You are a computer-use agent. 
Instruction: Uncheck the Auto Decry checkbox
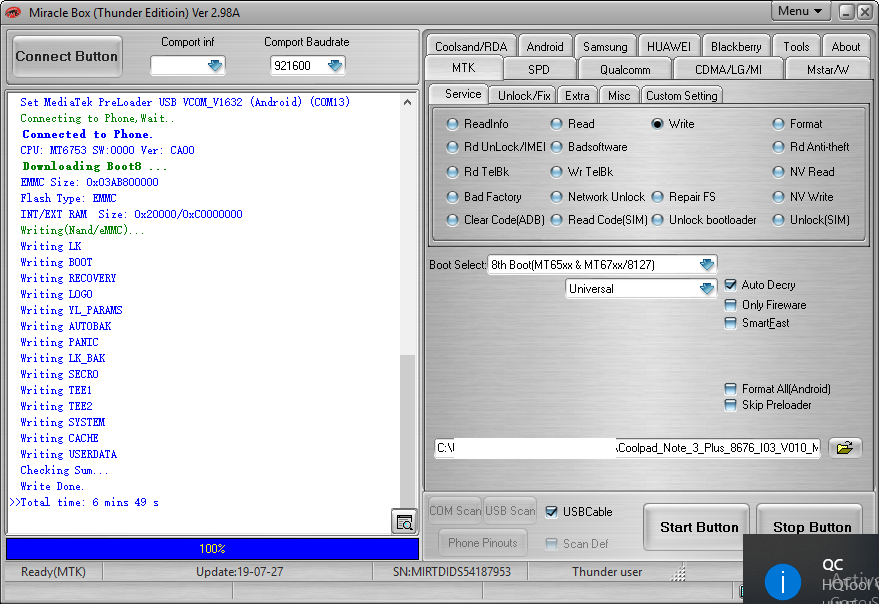730,285
